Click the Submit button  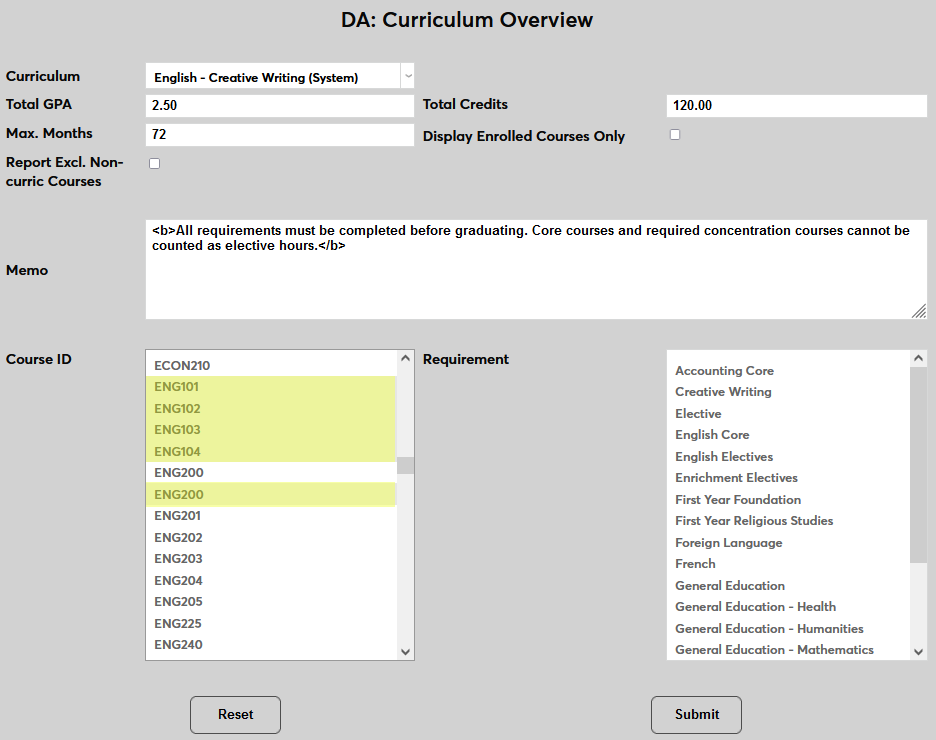(x=696, y=715)
